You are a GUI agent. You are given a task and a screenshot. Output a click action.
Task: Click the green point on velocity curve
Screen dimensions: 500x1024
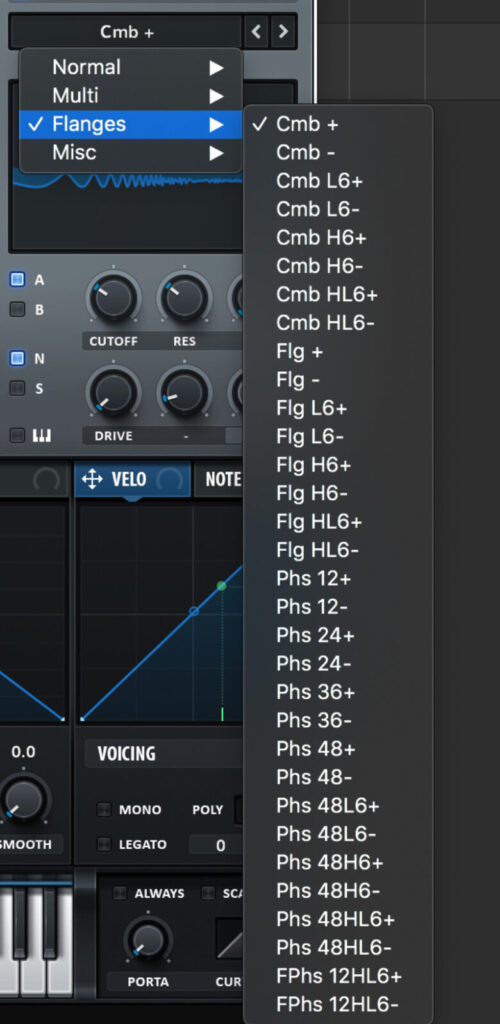pos(221,586)
